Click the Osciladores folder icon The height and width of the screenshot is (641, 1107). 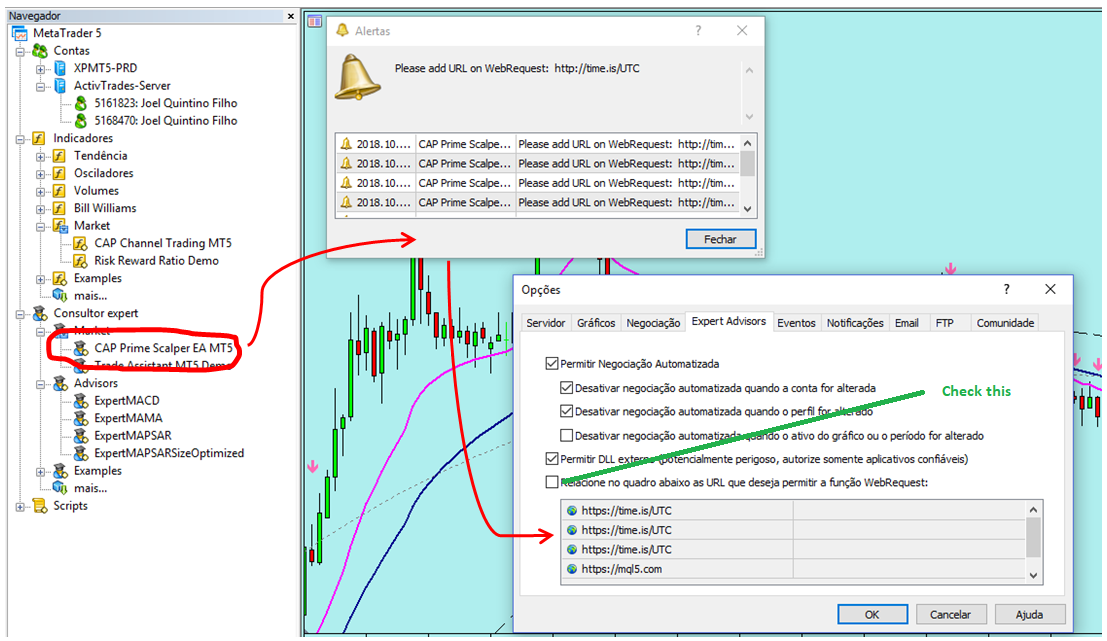click(60, 174)
